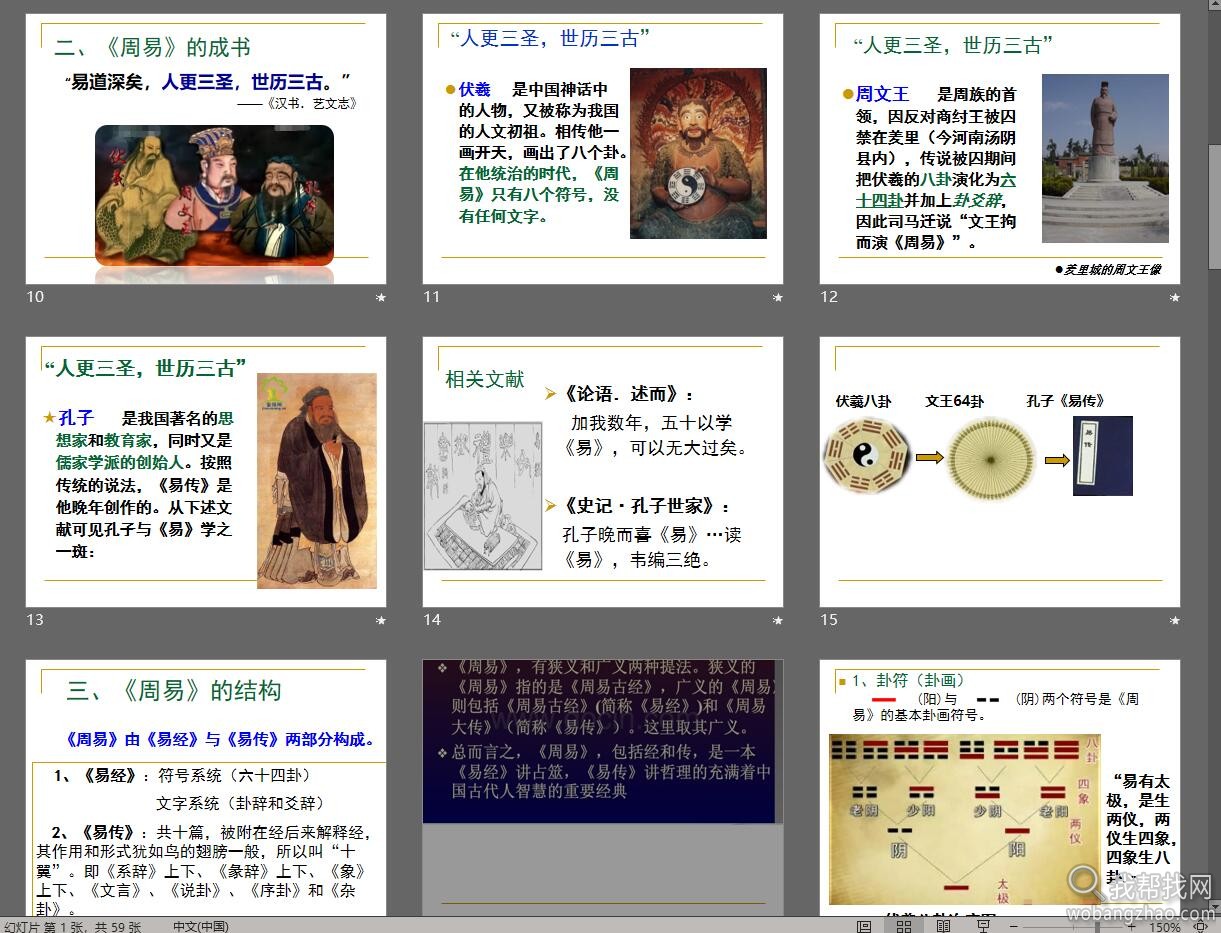Preview animation star under slide 13

click(x=380, y=620)
